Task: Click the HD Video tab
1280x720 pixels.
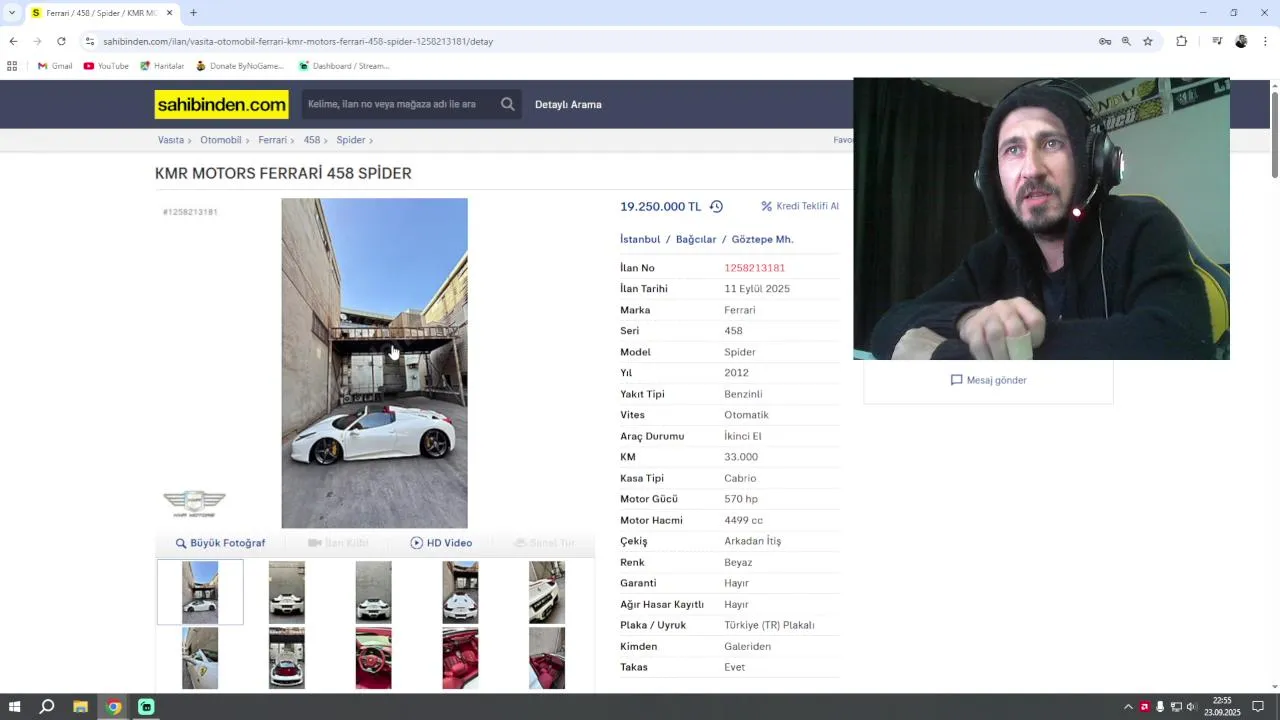Action: pos(441,543)
